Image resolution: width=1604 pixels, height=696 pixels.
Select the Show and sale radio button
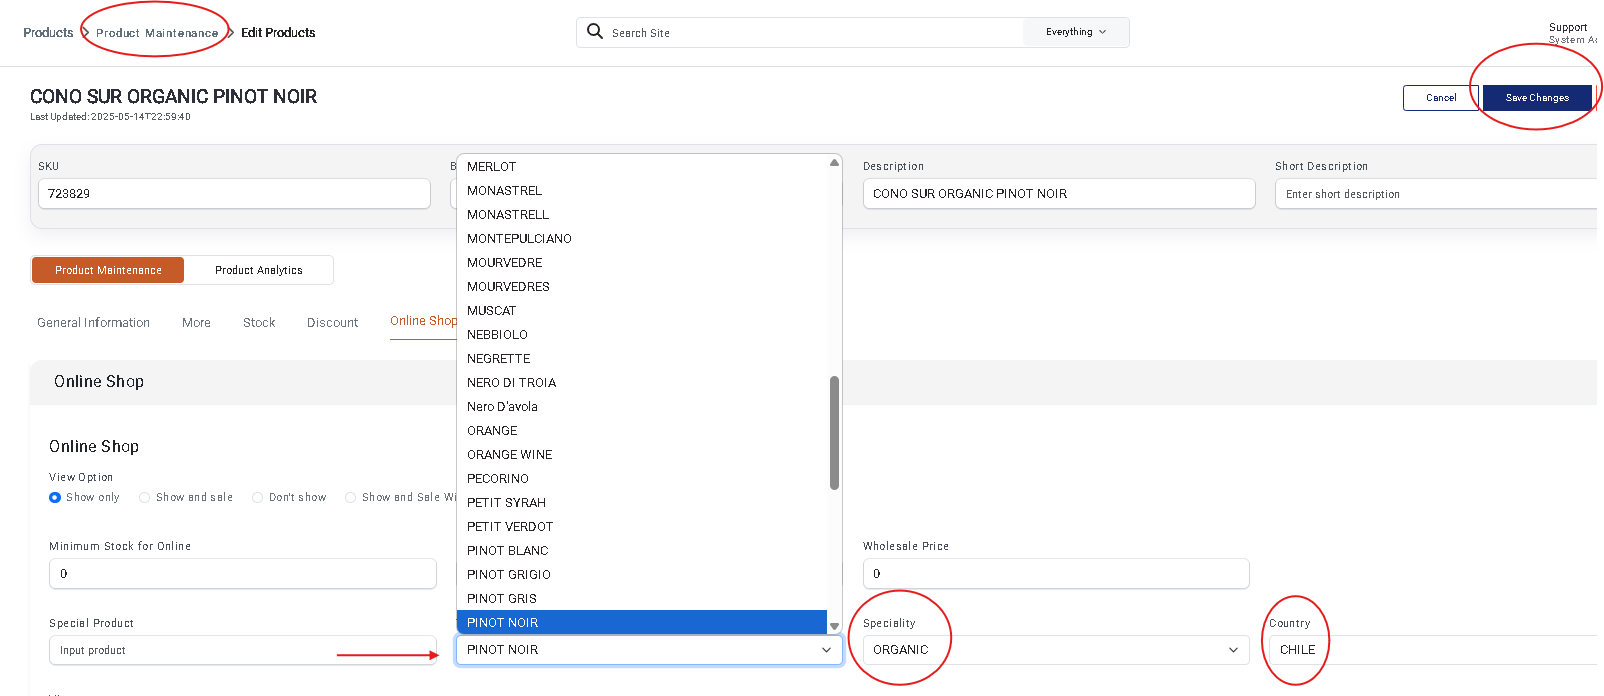pyautogui.click(x=145, y=497)
